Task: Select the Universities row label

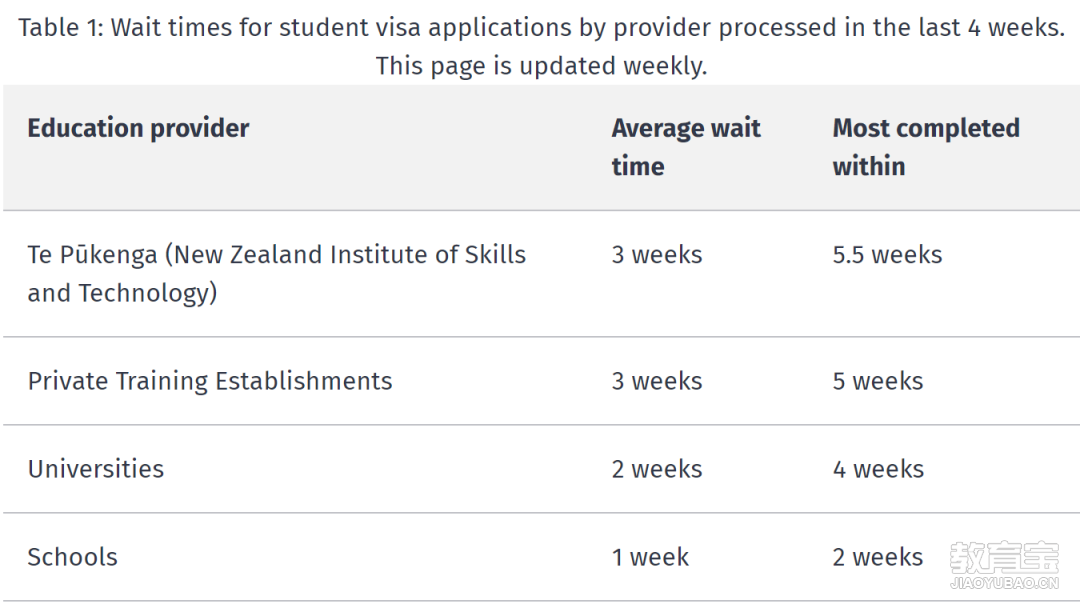Action: pos(96,469)
